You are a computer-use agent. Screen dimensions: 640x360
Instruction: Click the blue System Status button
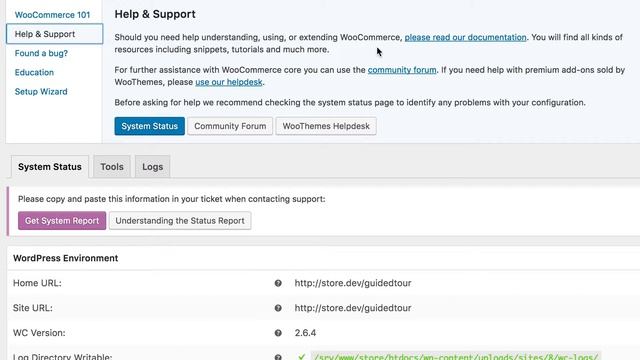click(149, 126)
